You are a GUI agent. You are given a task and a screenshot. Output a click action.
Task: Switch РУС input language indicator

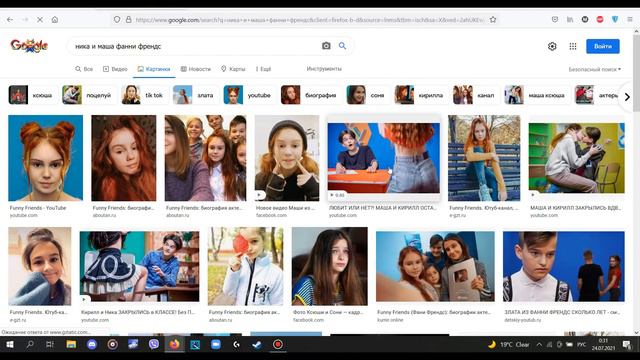pos(581,345)
